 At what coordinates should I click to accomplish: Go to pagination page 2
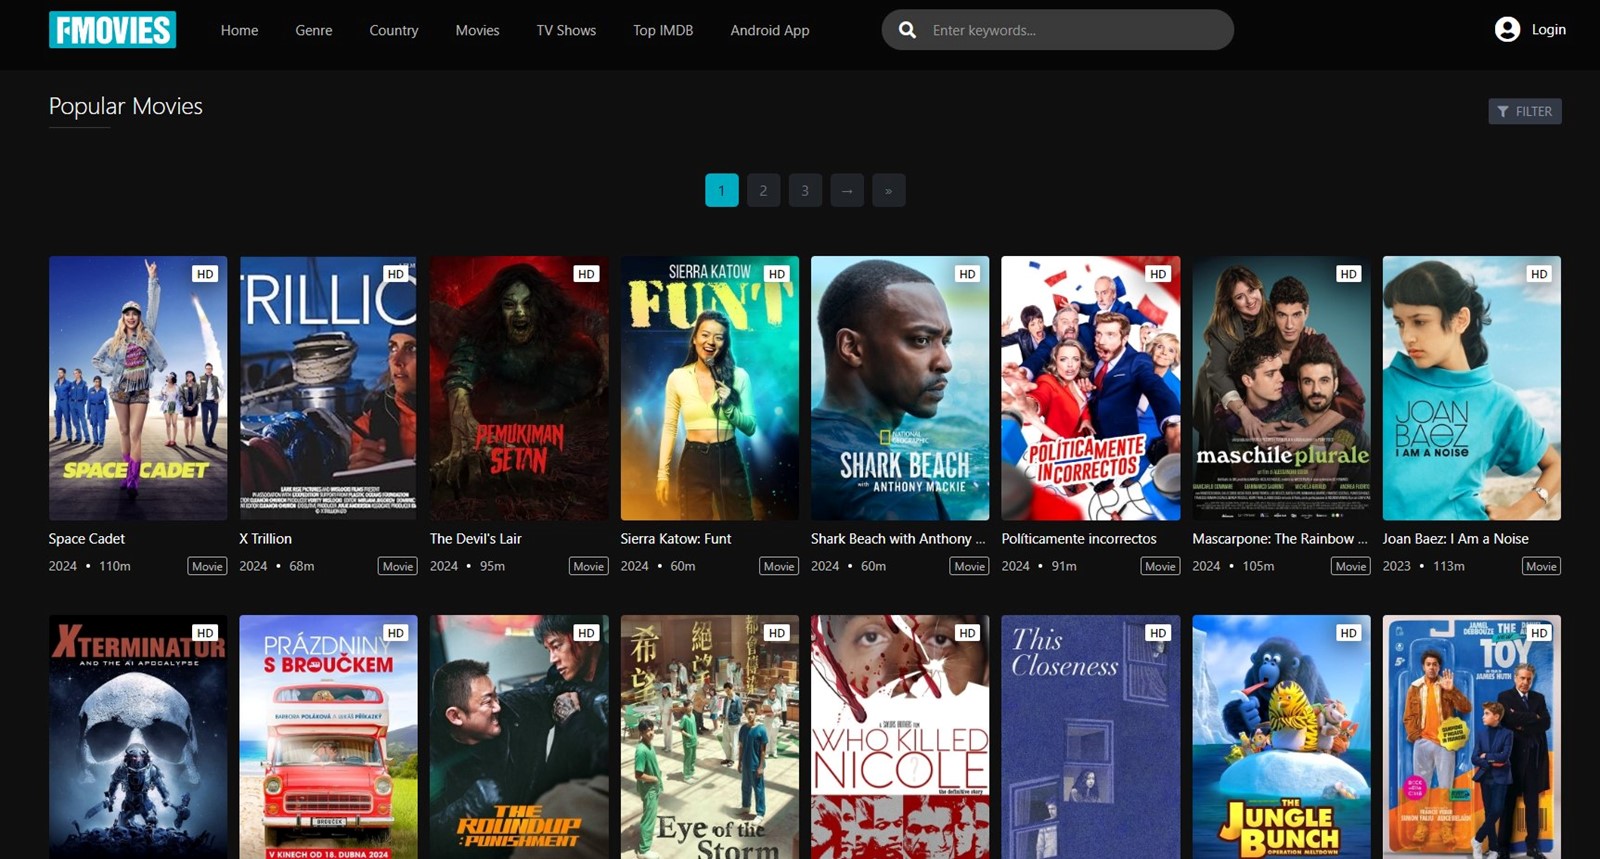click(763, 190)
